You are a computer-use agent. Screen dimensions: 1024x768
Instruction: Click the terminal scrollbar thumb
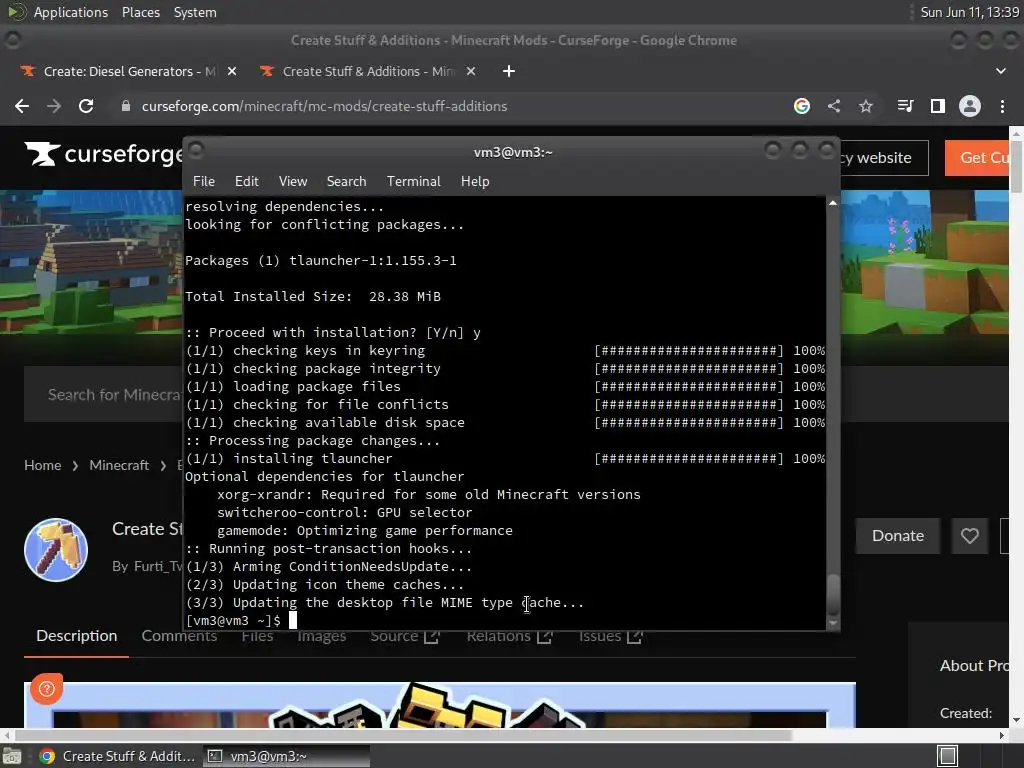pos(833,593)
